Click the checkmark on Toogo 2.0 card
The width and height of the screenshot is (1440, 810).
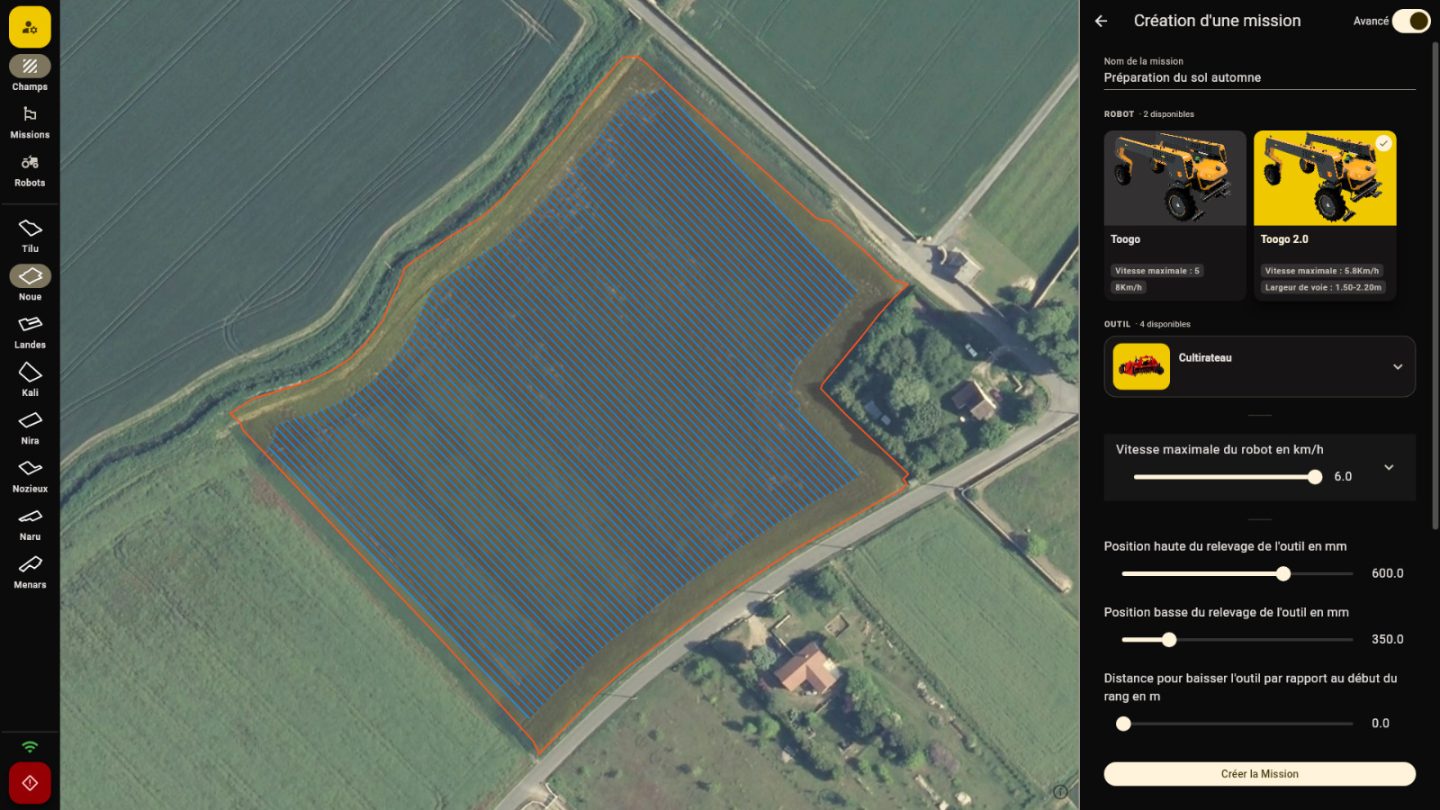(x=1383, y=144)
